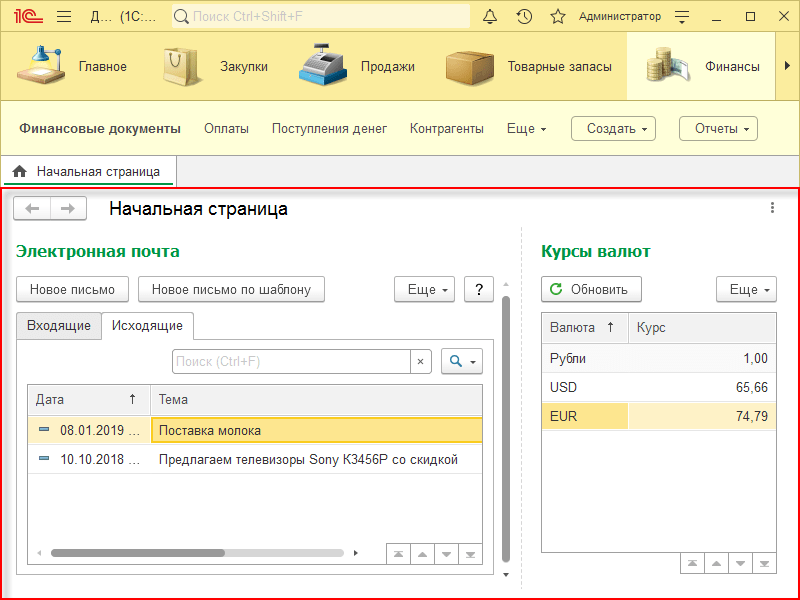
Task: Move down one row in mail list
Action: (446, 554)
